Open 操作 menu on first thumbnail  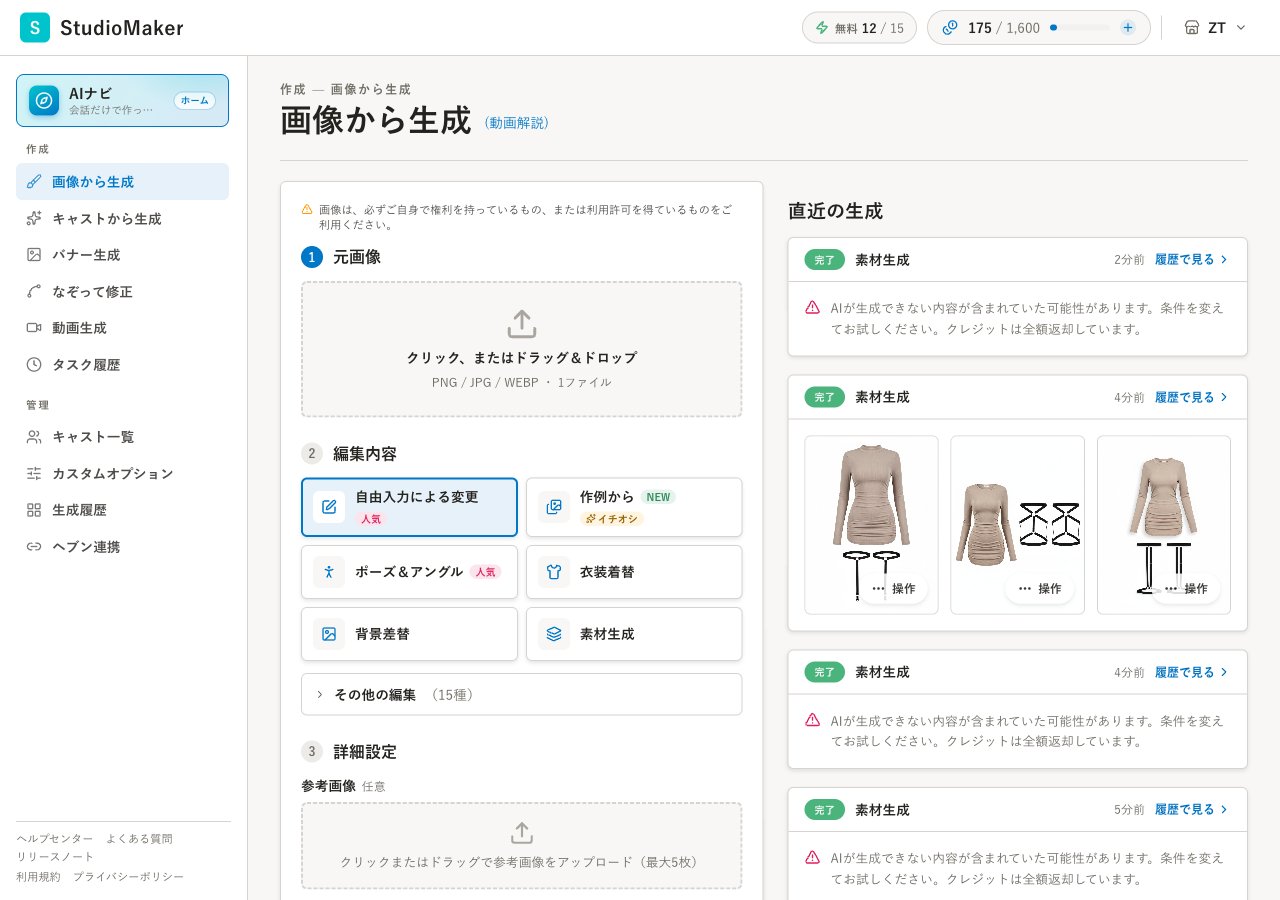(x=893, y=588)
